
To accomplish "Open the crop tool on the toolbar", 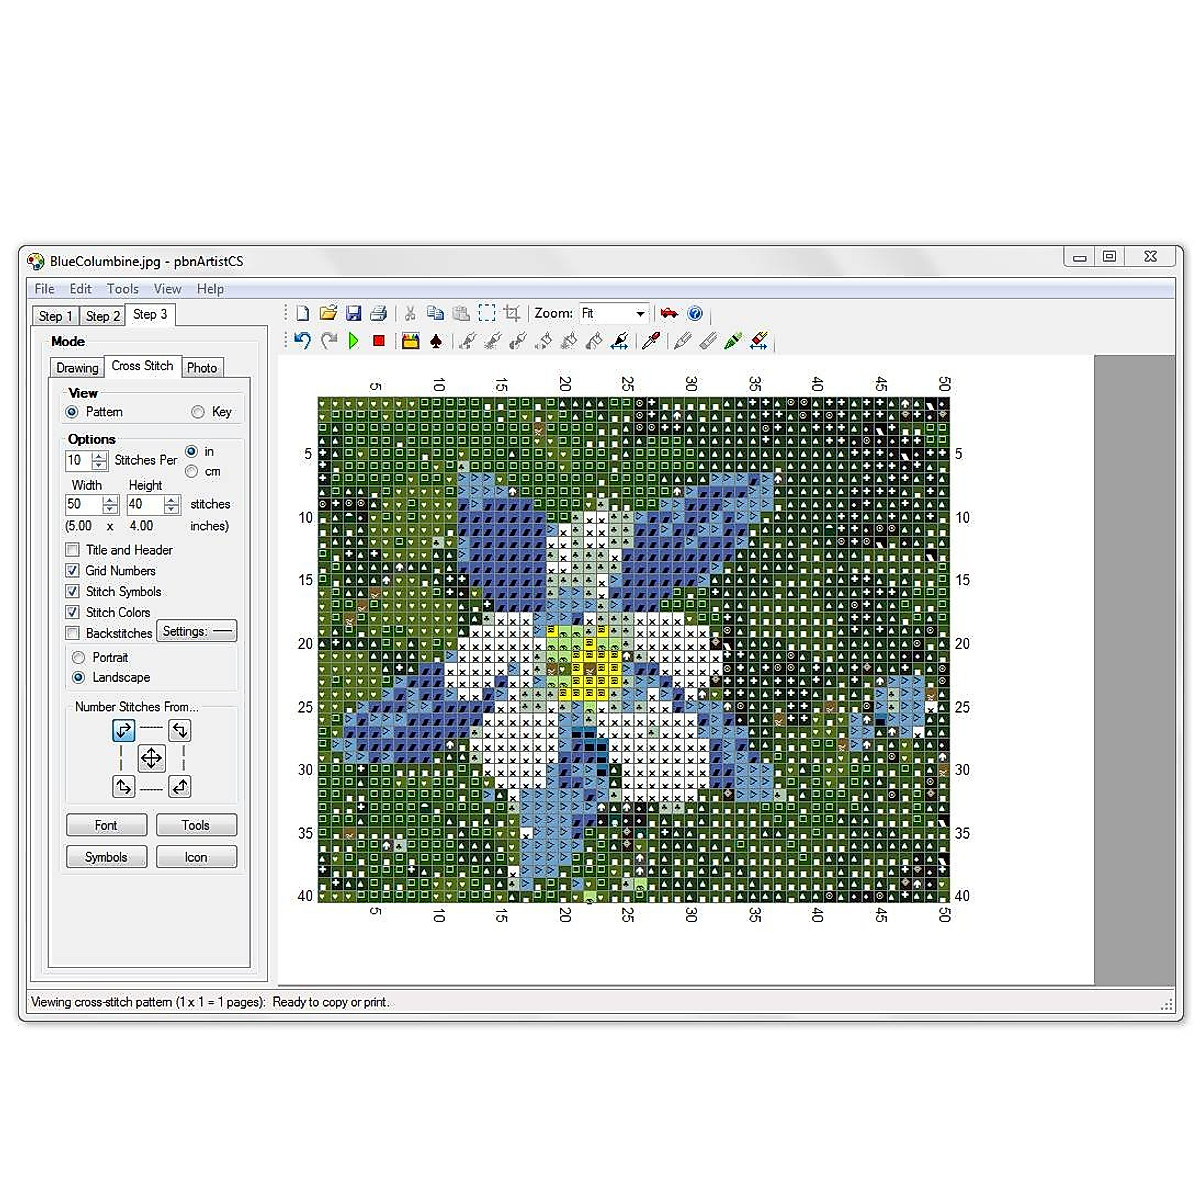I will (x=512, y=312).
